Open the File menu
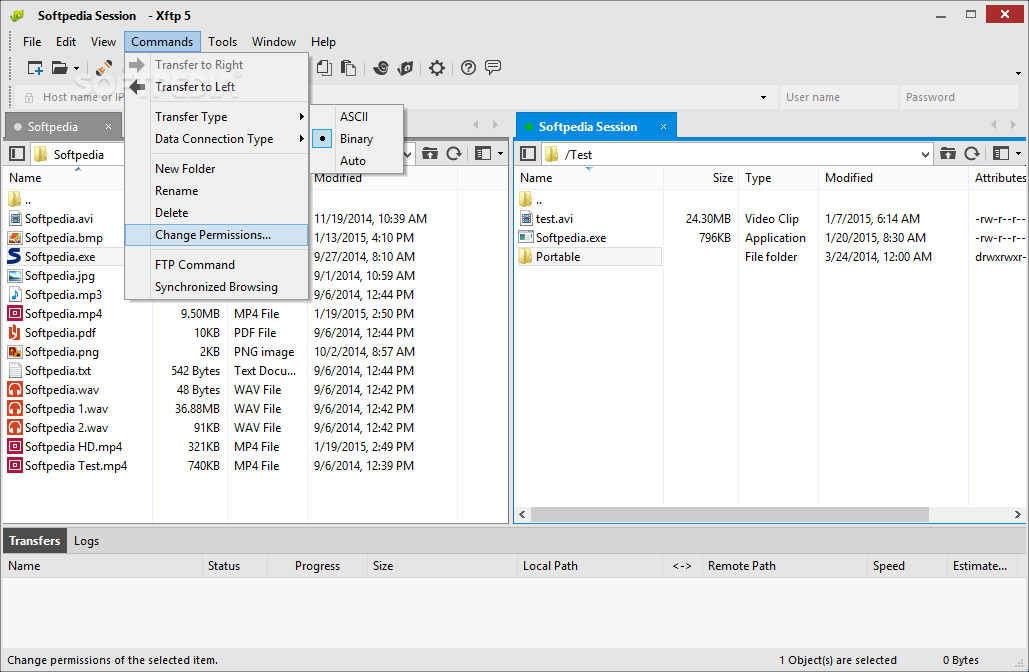Image resolution: width=1029 pixels, height=672 pixels. 32,41
